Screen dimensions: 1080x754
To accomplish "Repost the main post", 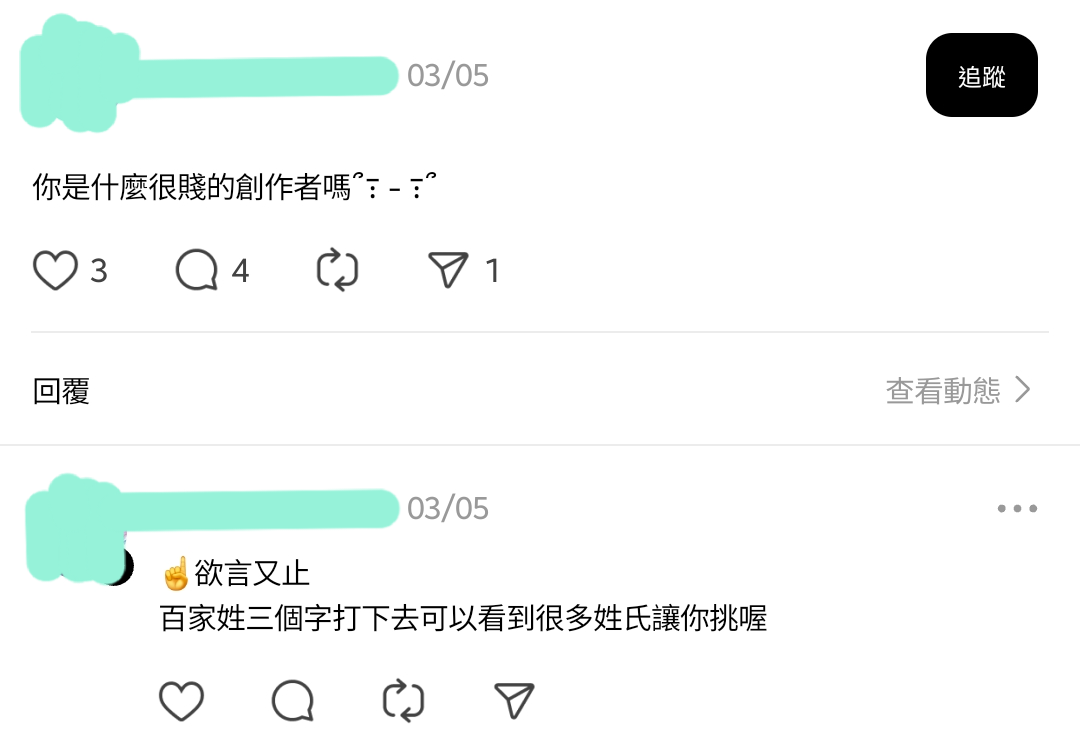I will (338, 270).
